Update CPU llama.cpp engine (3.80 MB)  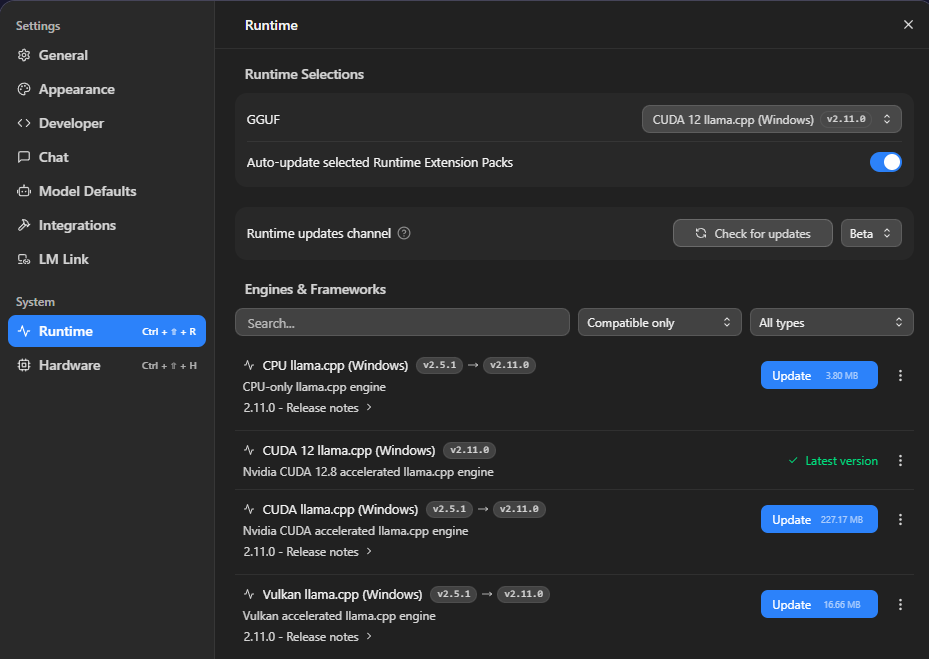point(819,375)
